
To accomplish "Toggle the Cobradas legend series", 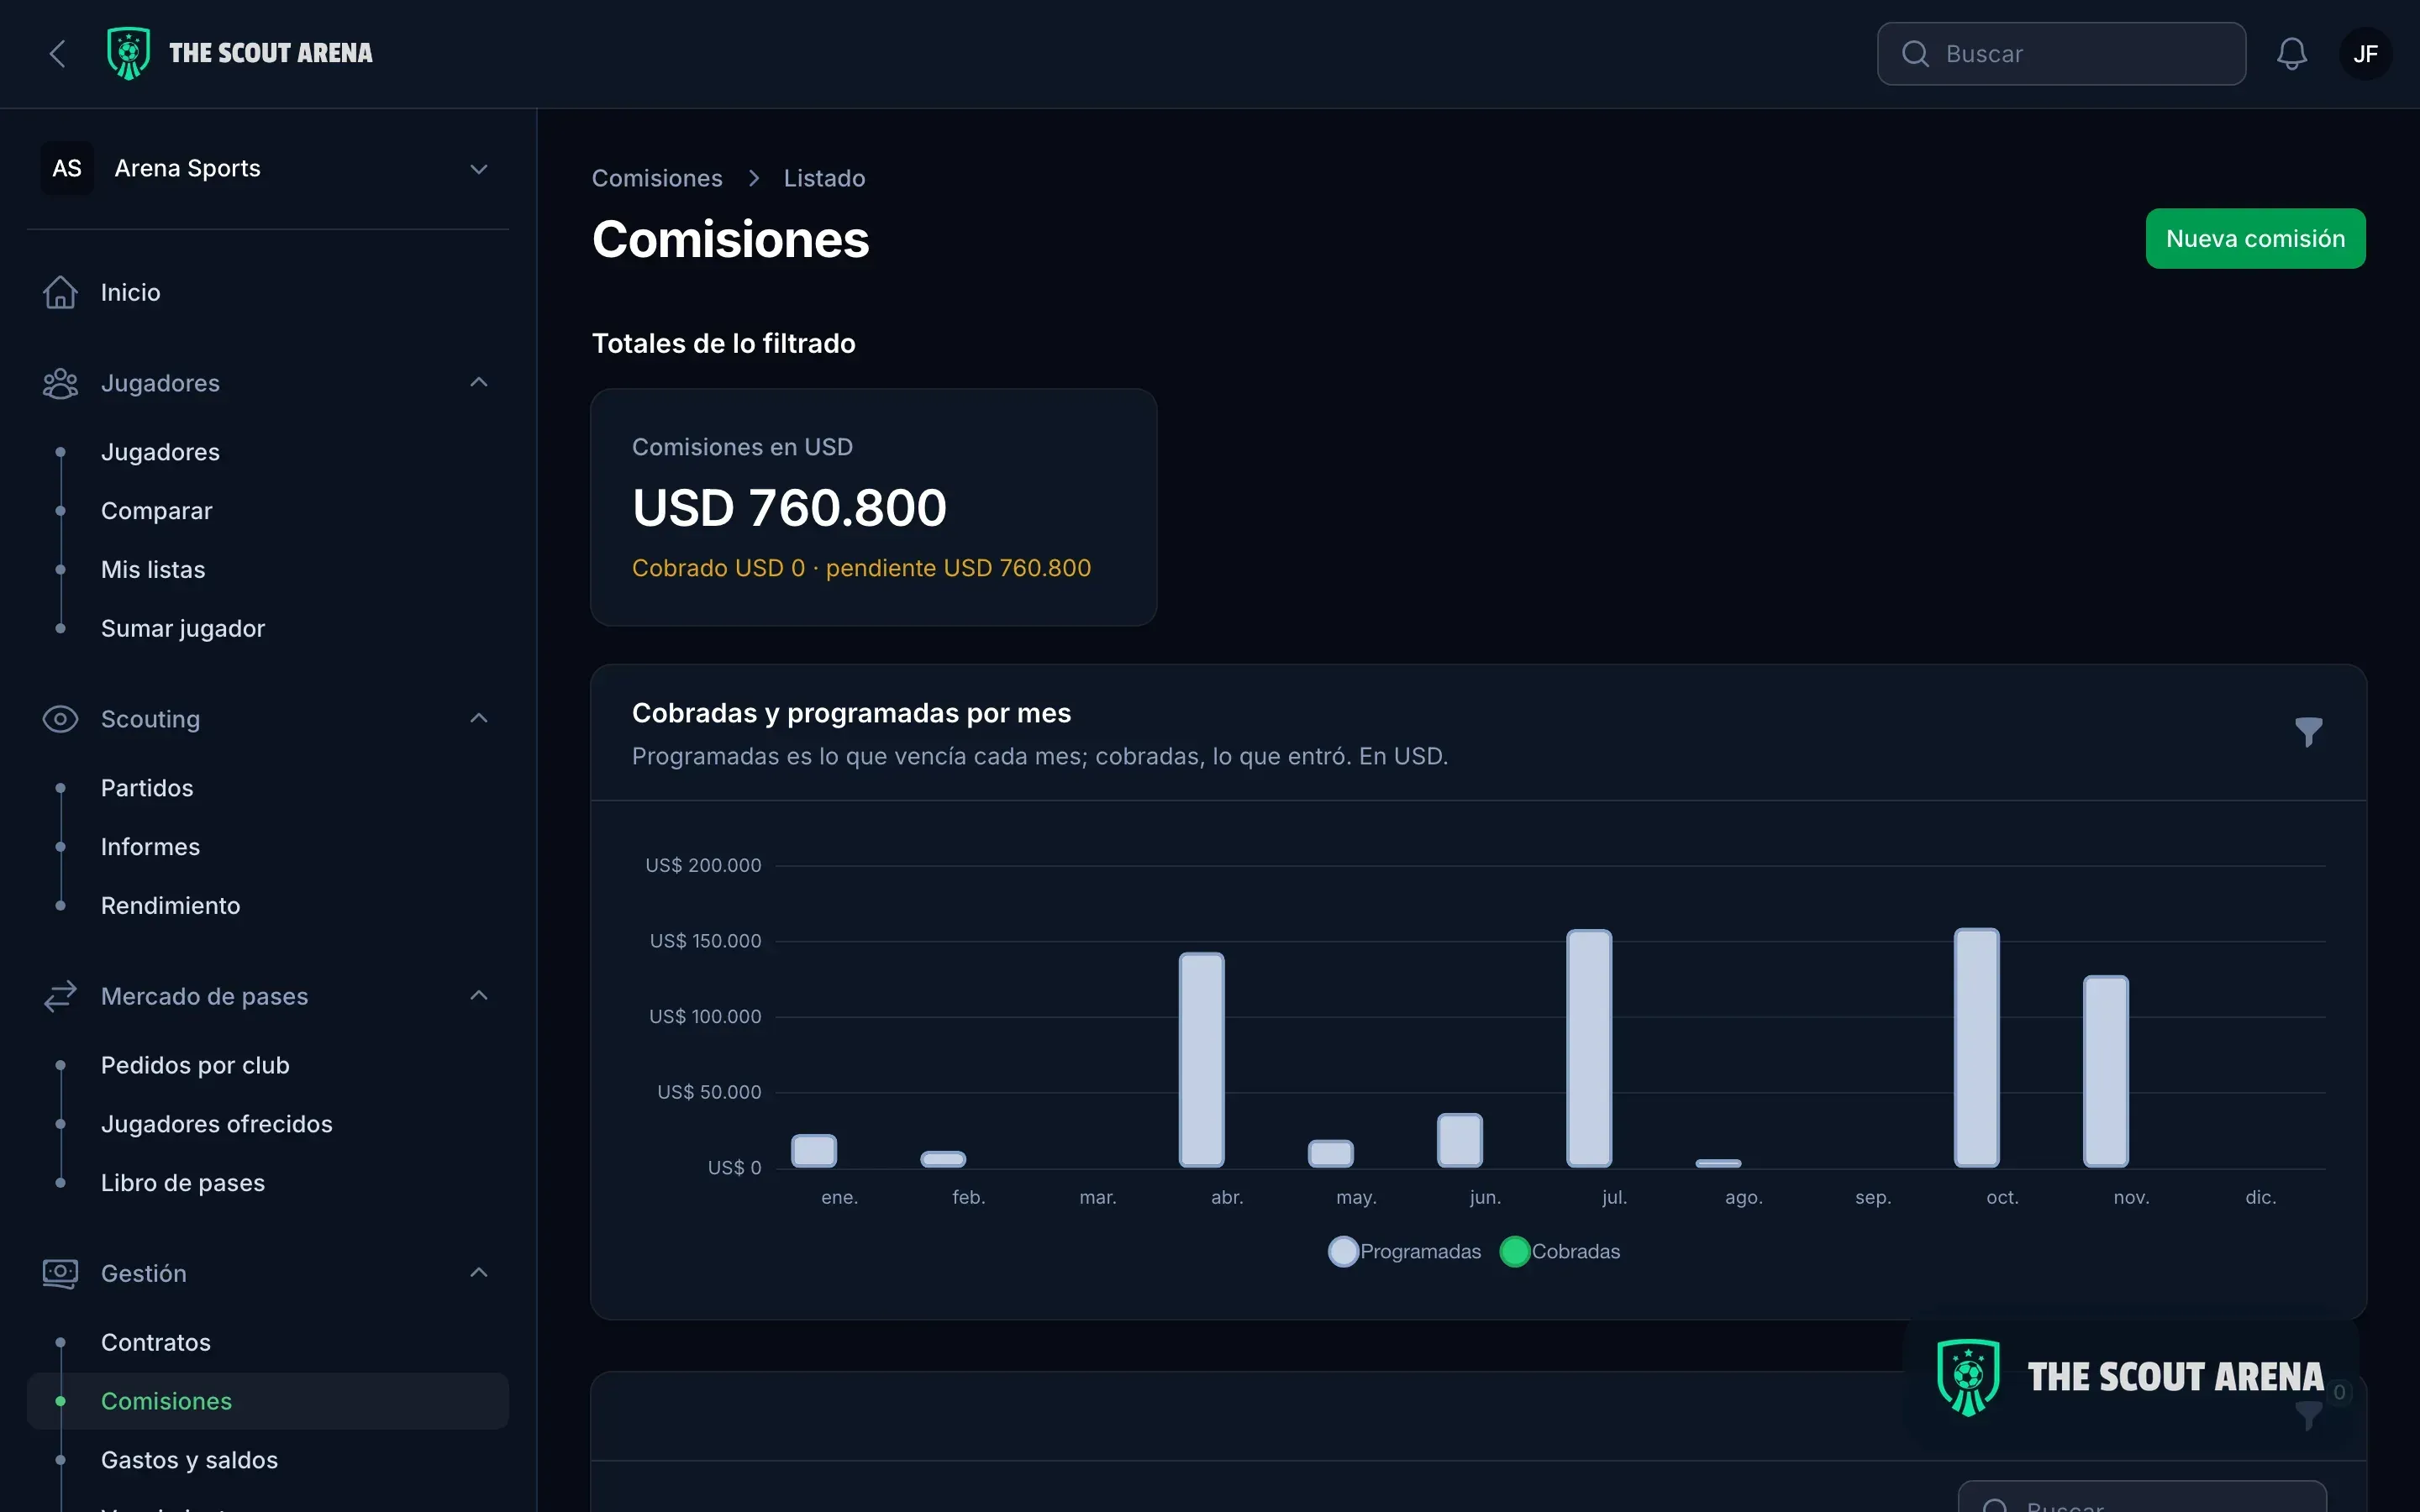I will click(1560, 1251).
